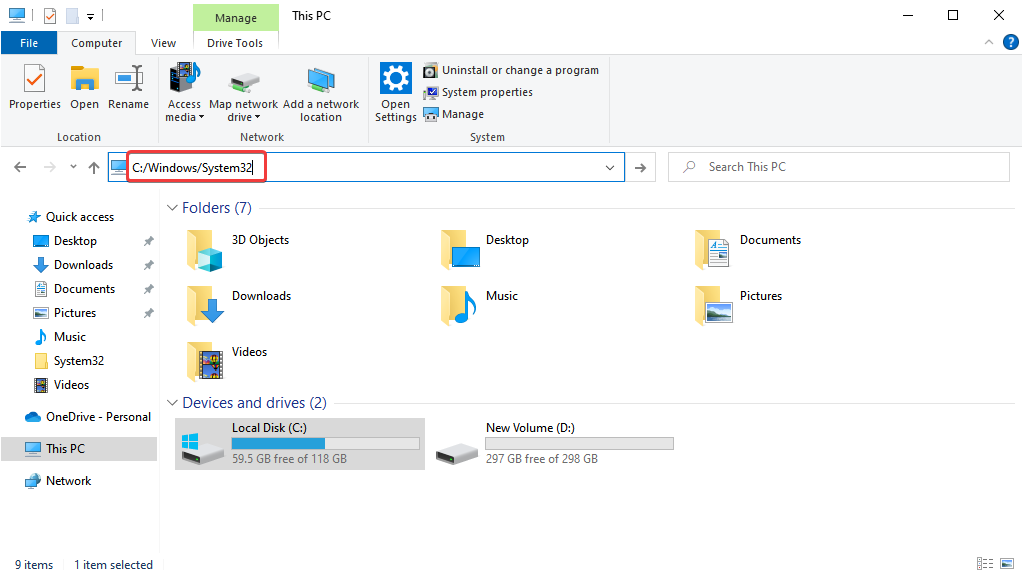
Task: Select Quick access in navigation pane
Action: tap(70, 217)
